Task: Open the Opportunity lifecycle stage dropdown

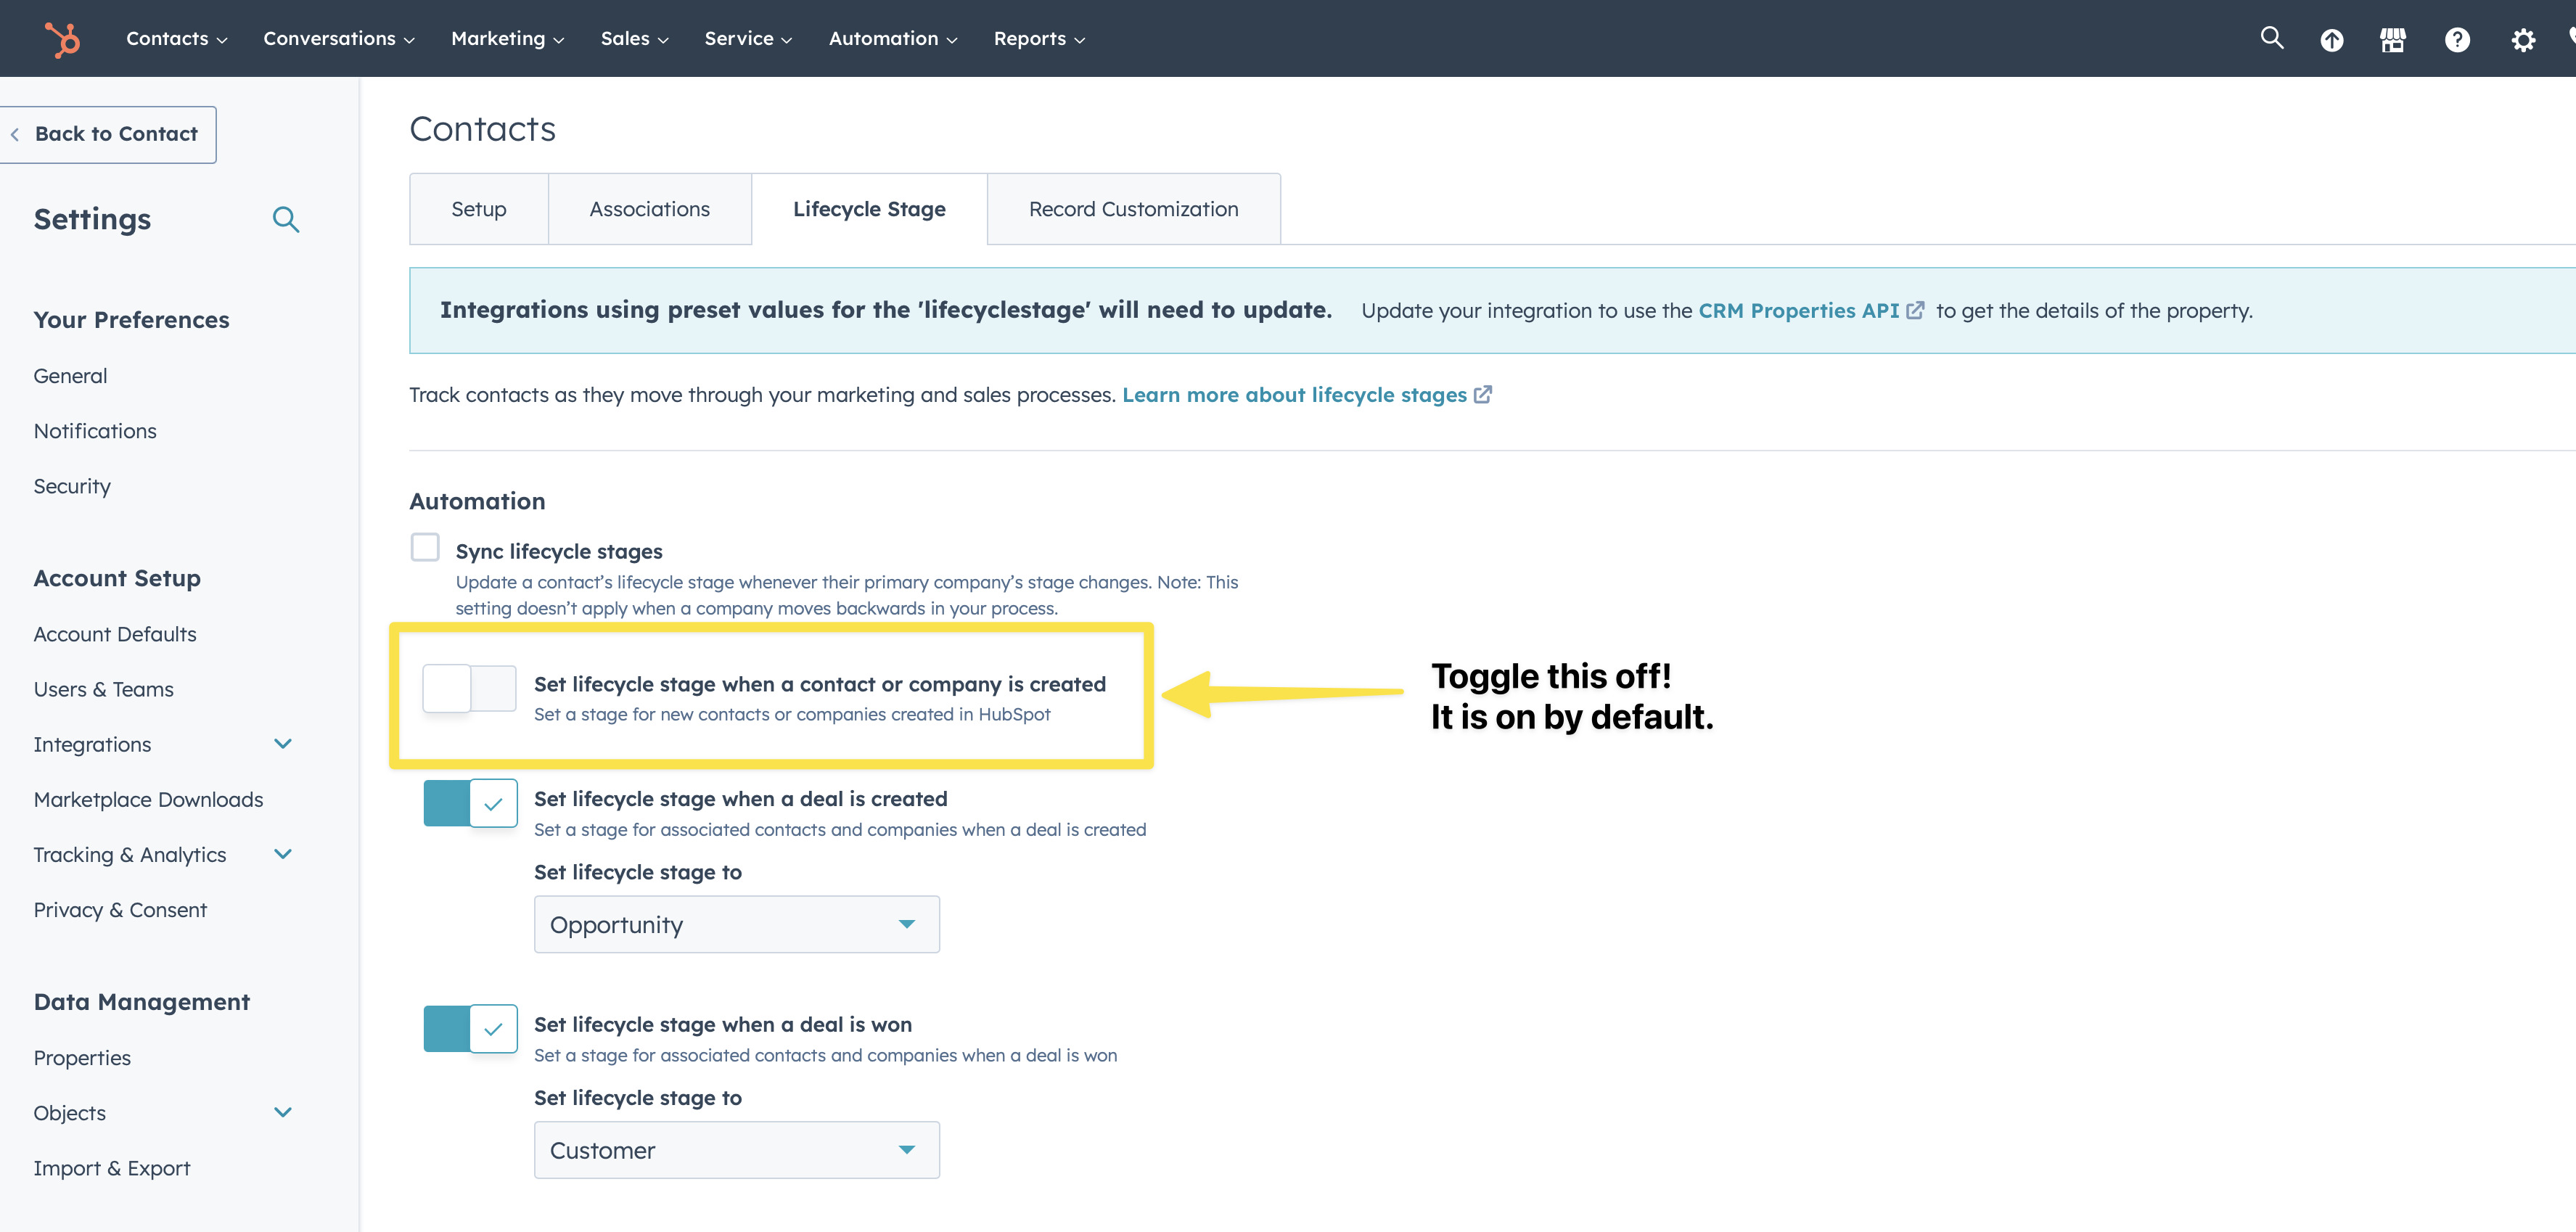Action: (x=736, y=924)
